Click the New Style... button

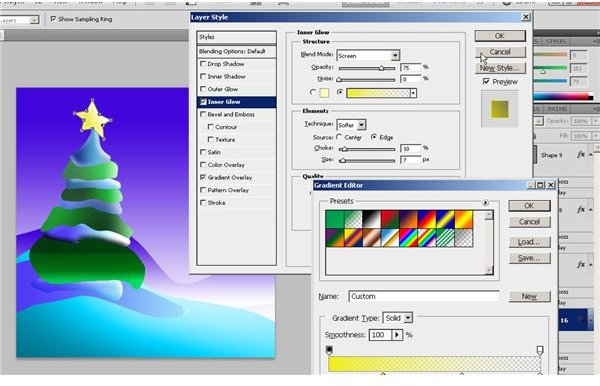click(500, 68)
